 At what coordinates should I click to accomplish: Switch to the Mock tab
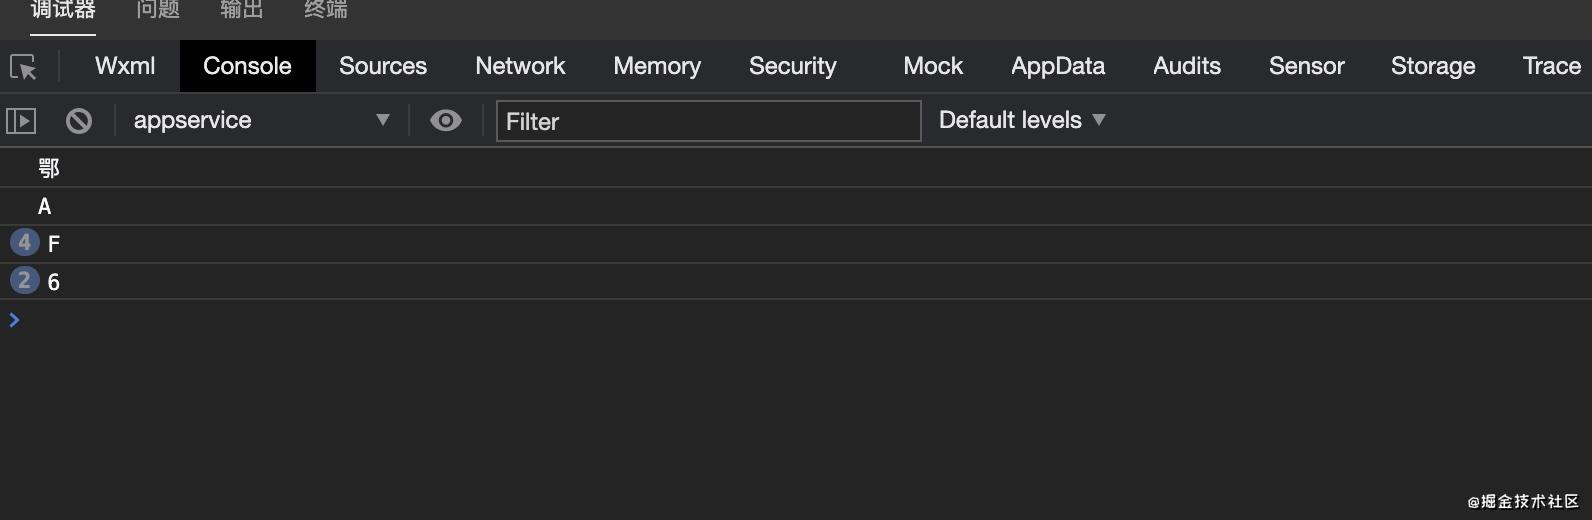coord(933,66)
